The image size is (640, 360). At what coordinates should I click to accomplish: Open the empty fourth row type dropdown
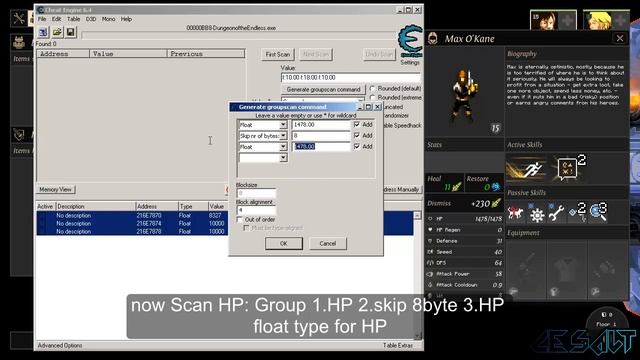283,158
